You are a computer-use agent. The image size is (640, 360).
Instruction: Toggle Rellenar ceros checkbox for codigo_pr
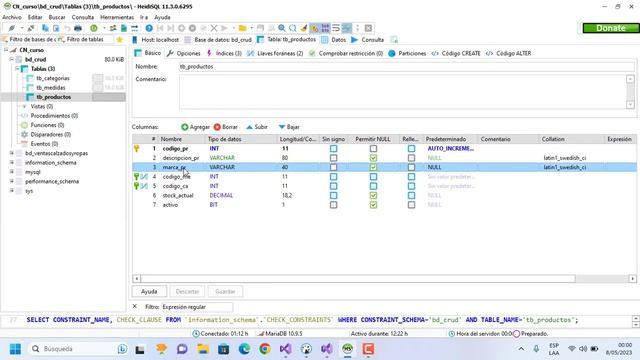tap(411, 149)
